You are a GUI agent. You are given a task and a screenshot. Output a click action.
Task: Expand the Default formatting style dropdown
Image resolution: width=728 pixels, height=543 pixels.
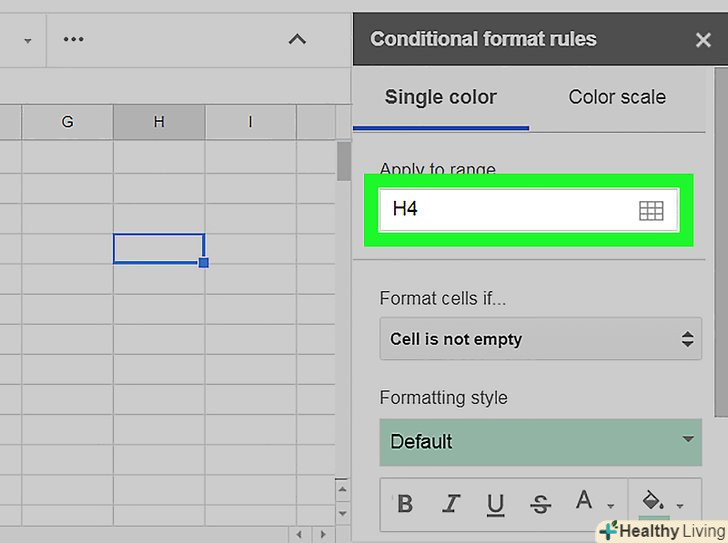(541, 441)
